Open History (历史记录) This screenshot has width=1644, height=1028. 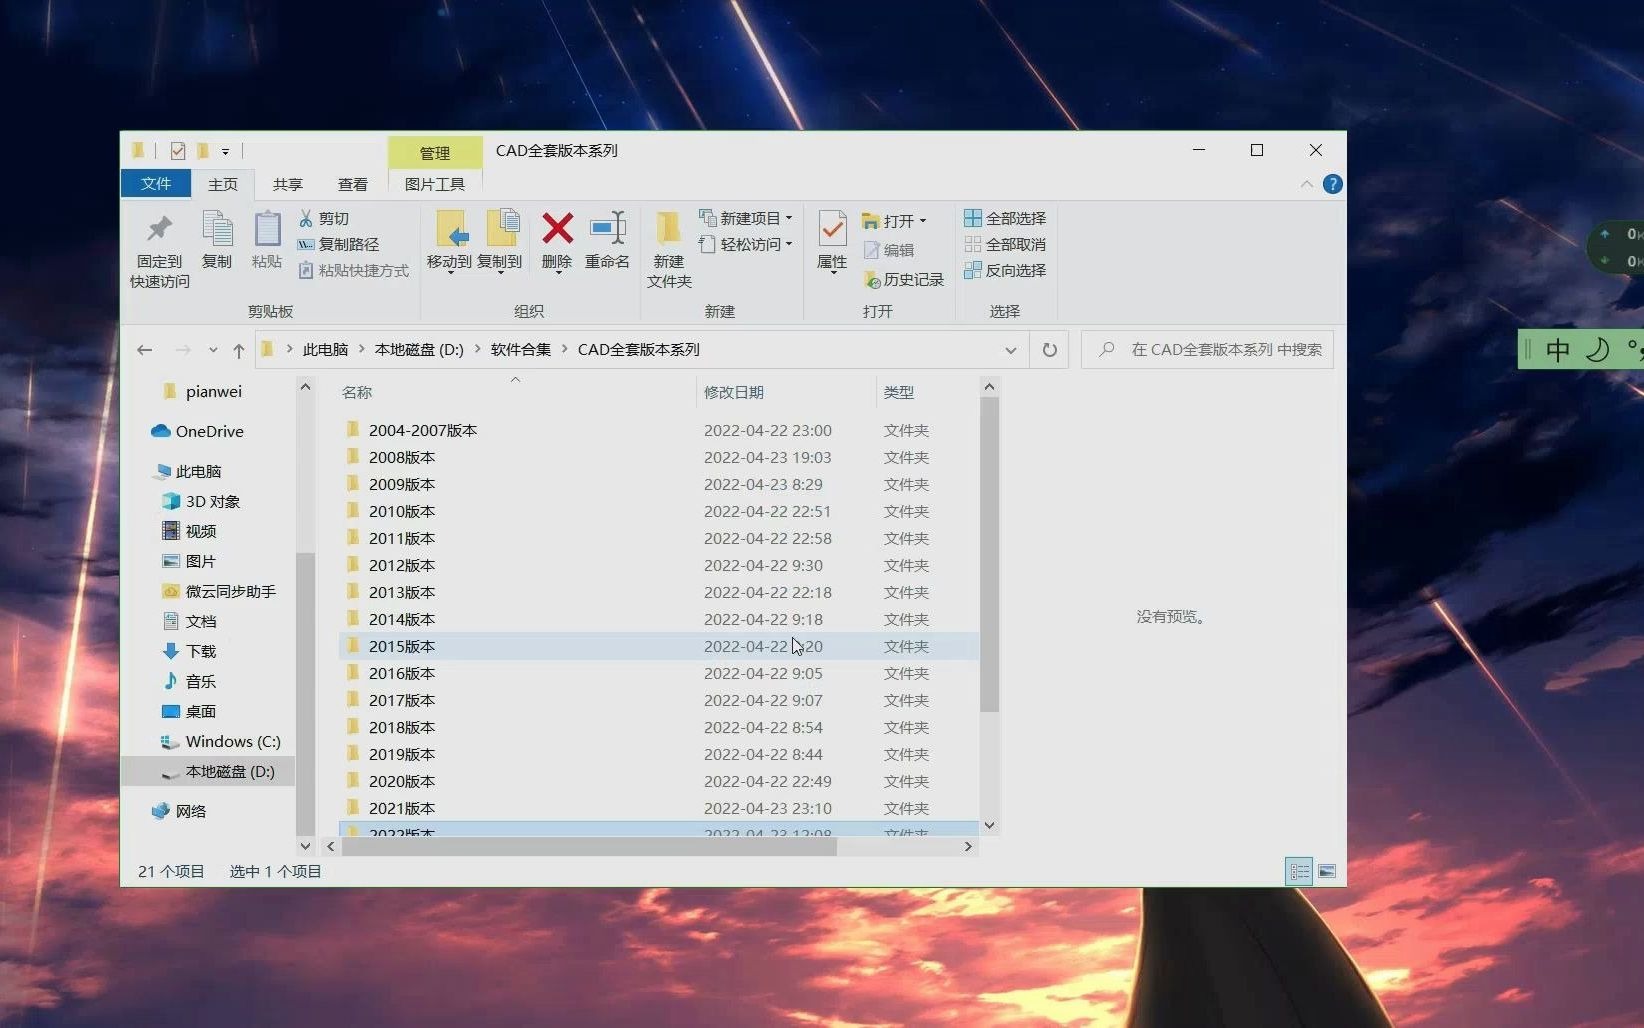pyautogui.click(x=904, y=279)
